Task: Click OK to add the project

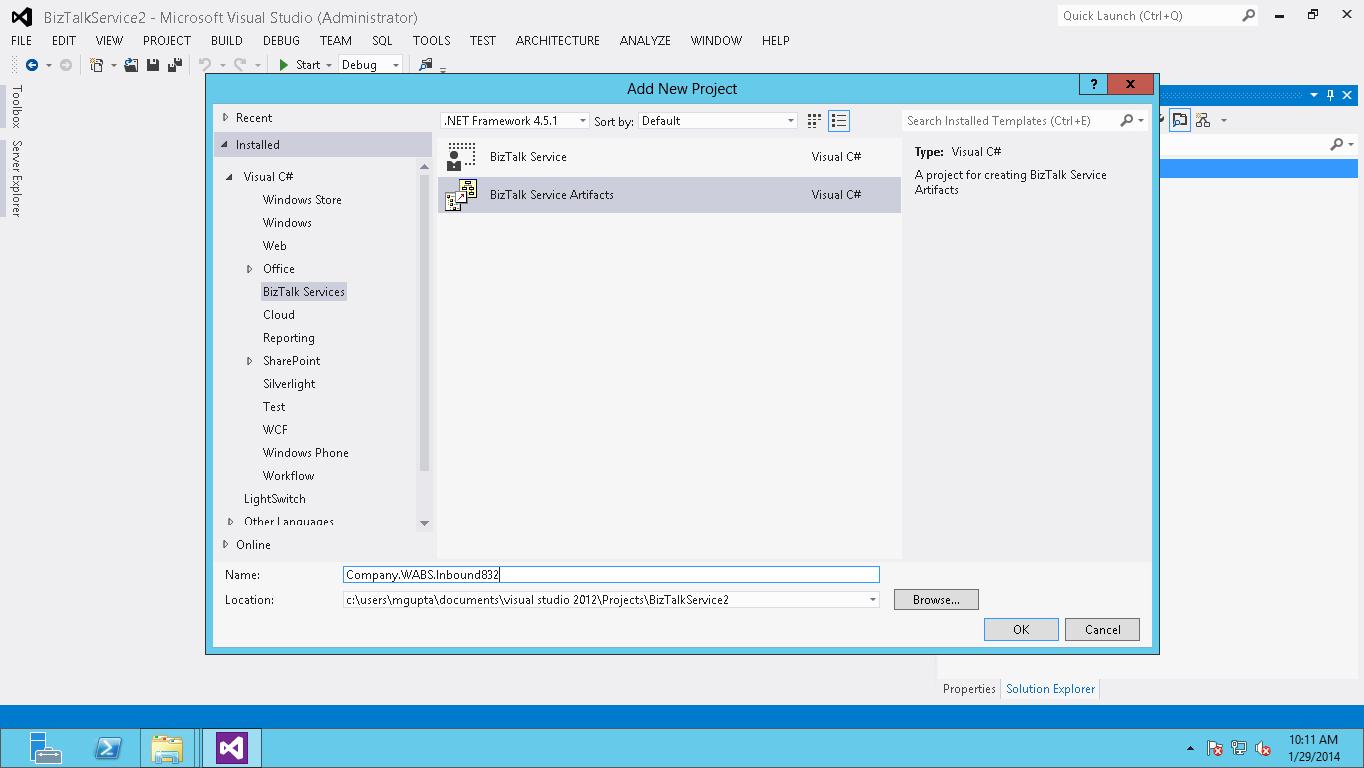Action: click(x=1021, y=630)
